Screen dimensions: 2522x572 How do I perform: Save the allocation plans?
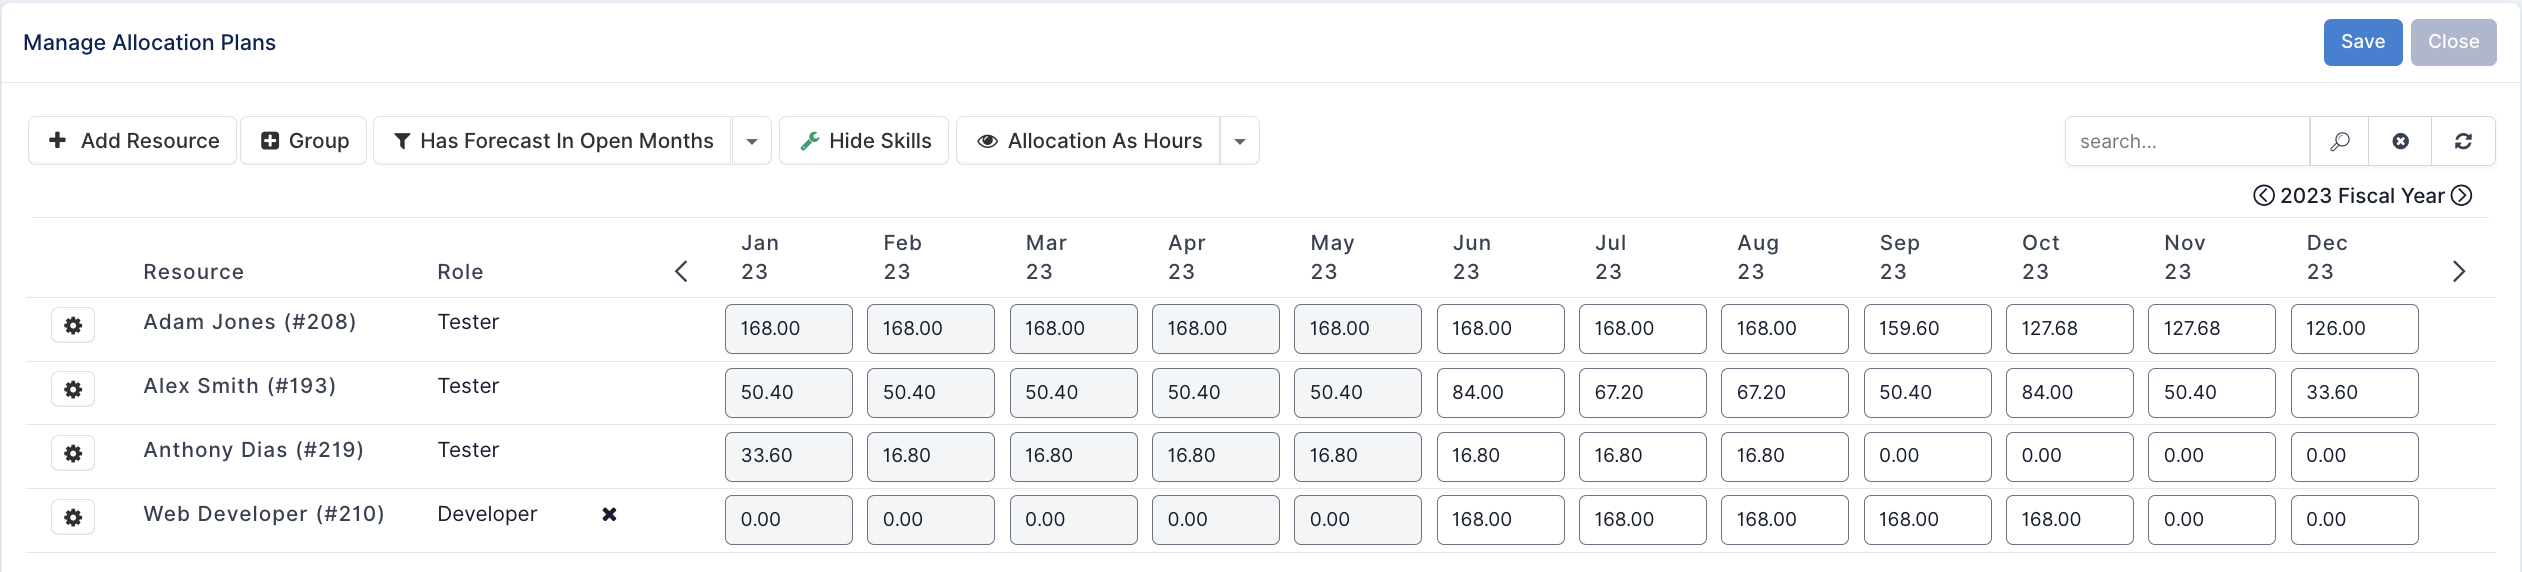pyautogui.click(x=2363, y=42)
